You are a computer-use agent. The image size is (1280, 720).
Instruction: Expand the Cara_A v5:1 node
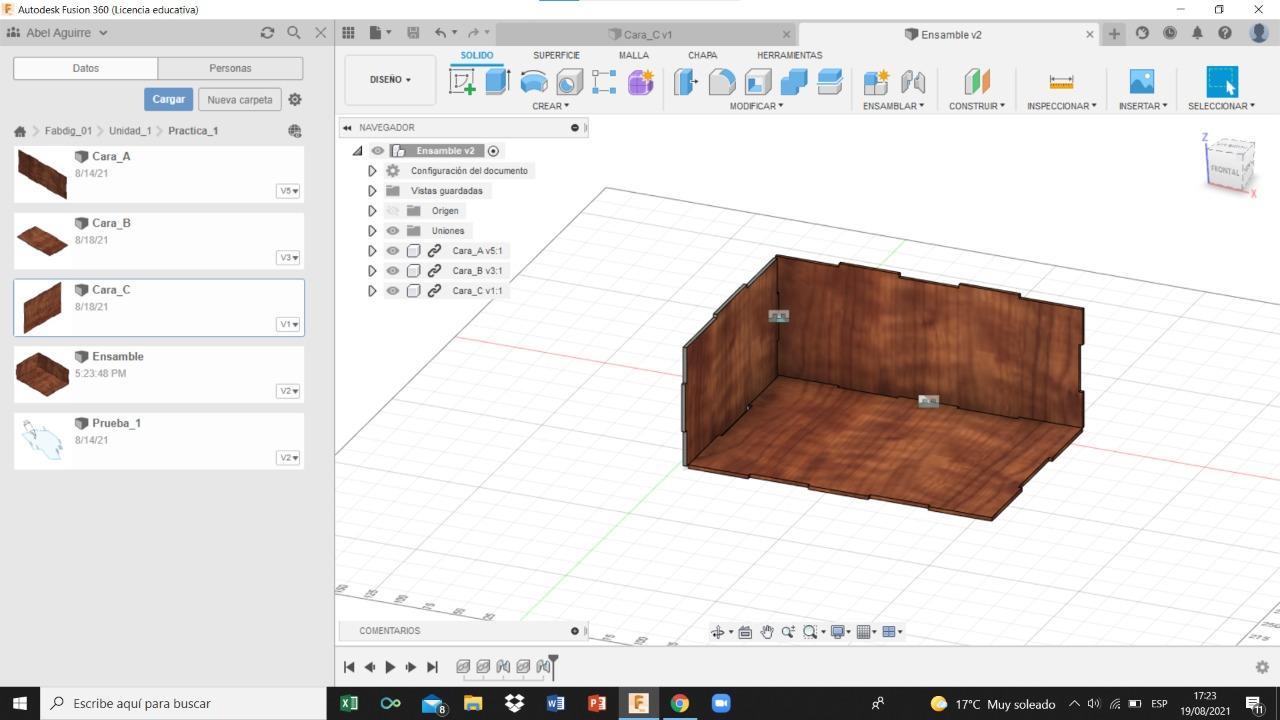tap(372, 251)
